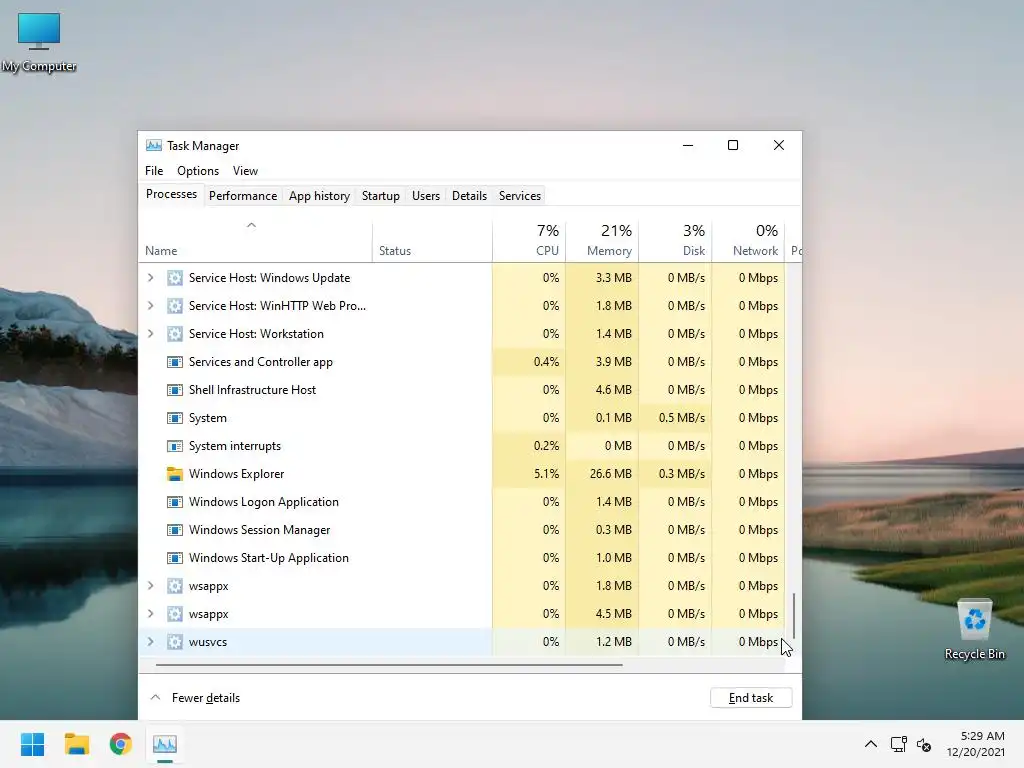Select the System interrupts row name
The height and width of the screenshot is (768, 1024).
[234, 446]
